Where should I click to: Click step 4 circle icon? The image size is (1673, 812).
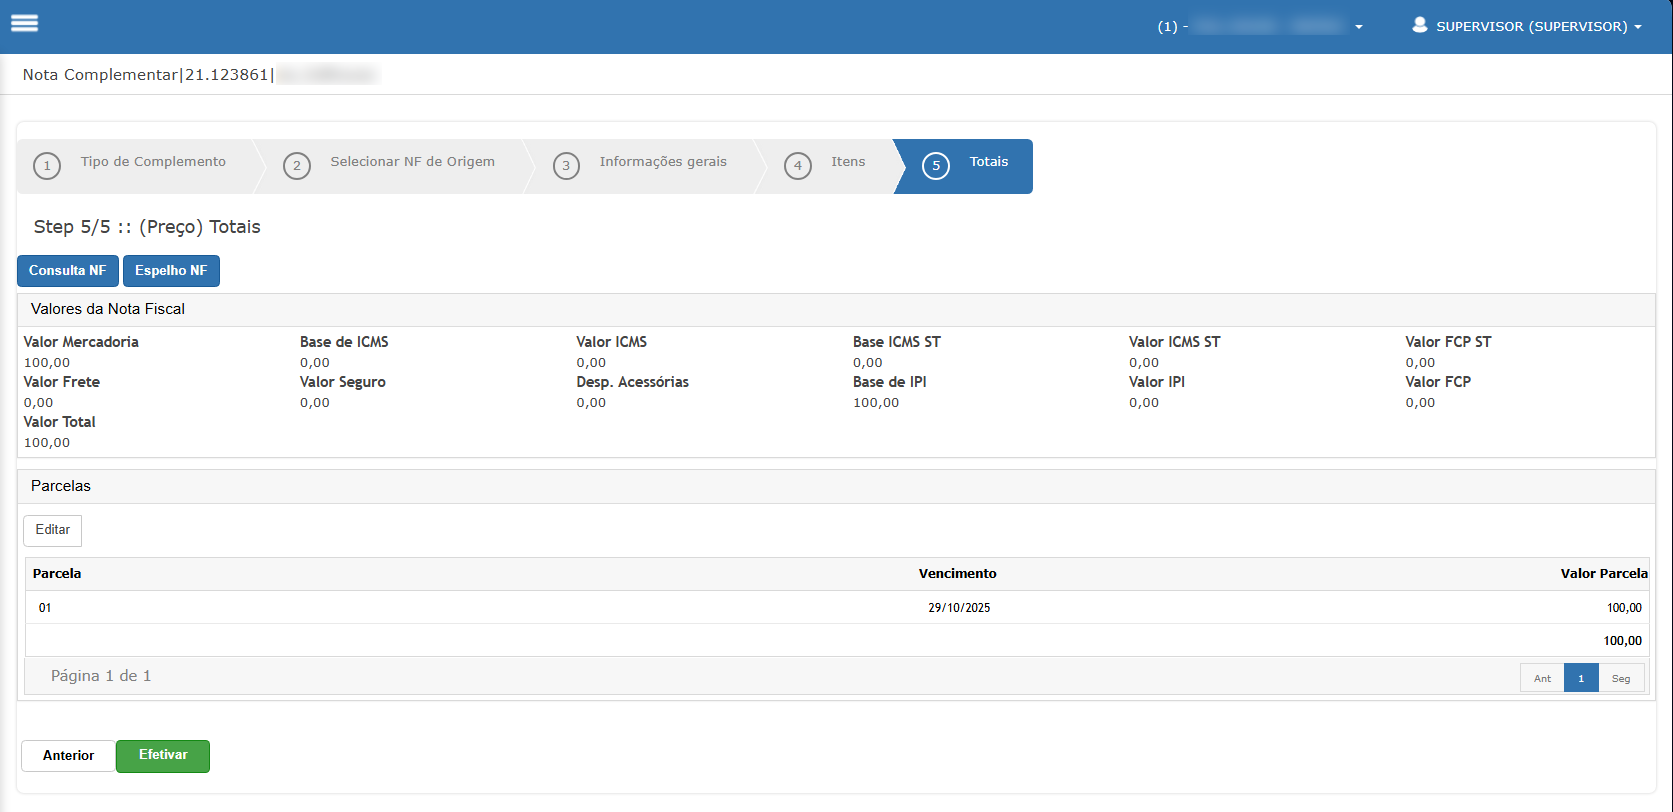[797, 166]
